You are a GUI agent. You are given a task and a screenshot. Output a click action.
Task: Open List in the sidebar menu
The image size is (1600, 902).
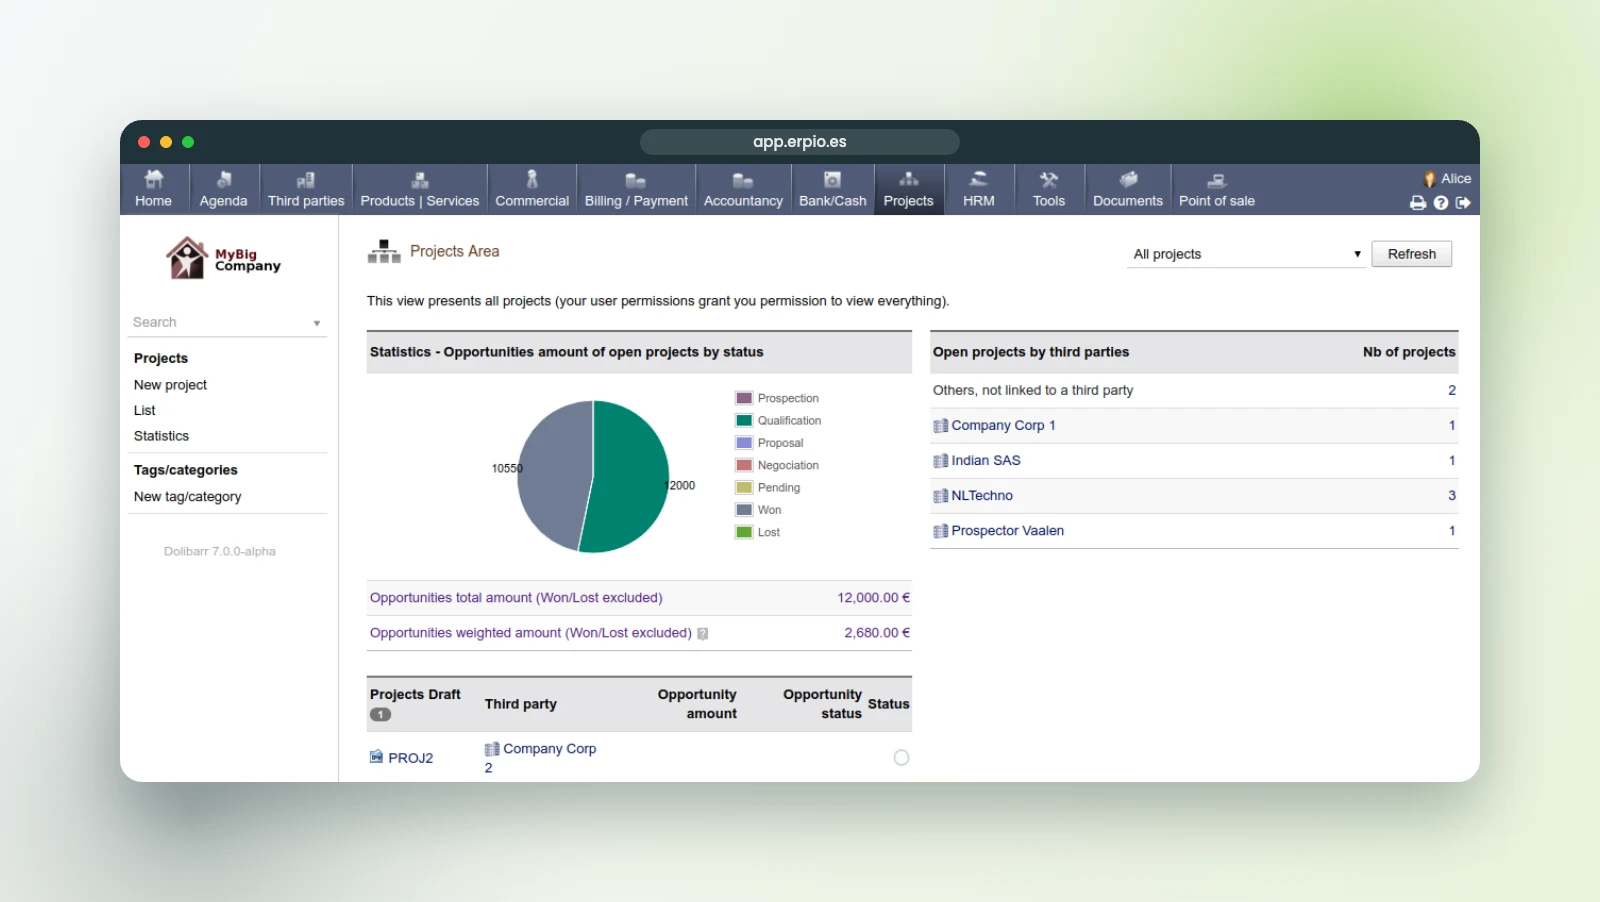pyautogui.click(x=145, y=411)
